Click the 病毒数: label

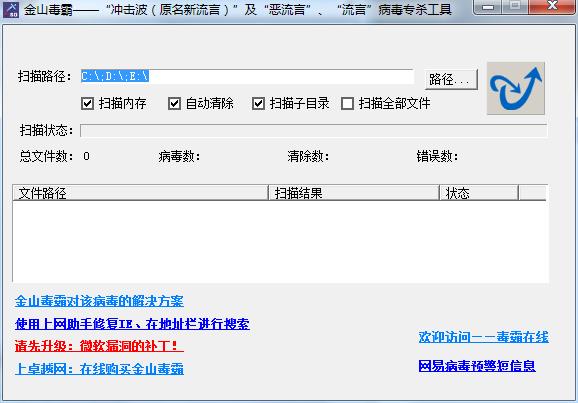[180, 157]
